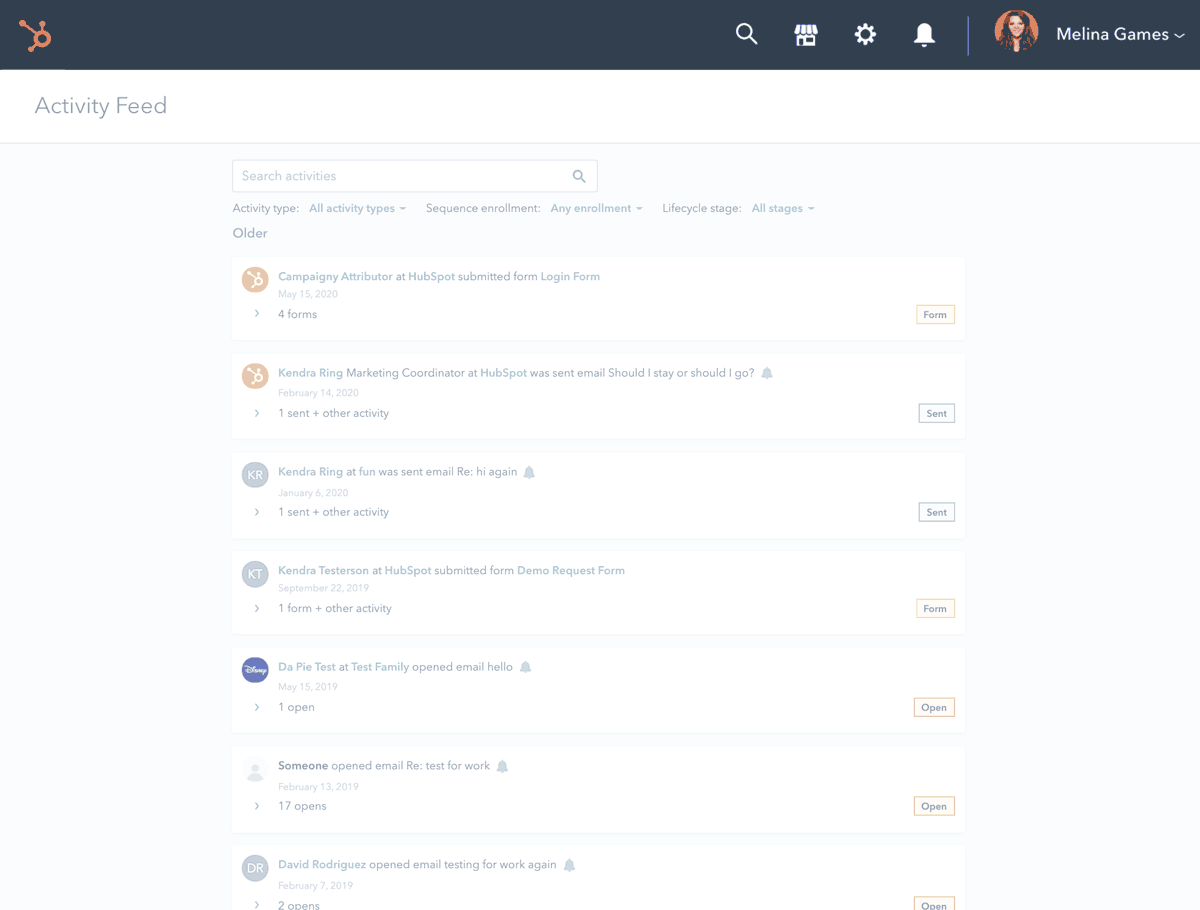Open 'All activity types' dropdown
The width and height of the screenshot is (1200, 910).
[x=357, y=208]
